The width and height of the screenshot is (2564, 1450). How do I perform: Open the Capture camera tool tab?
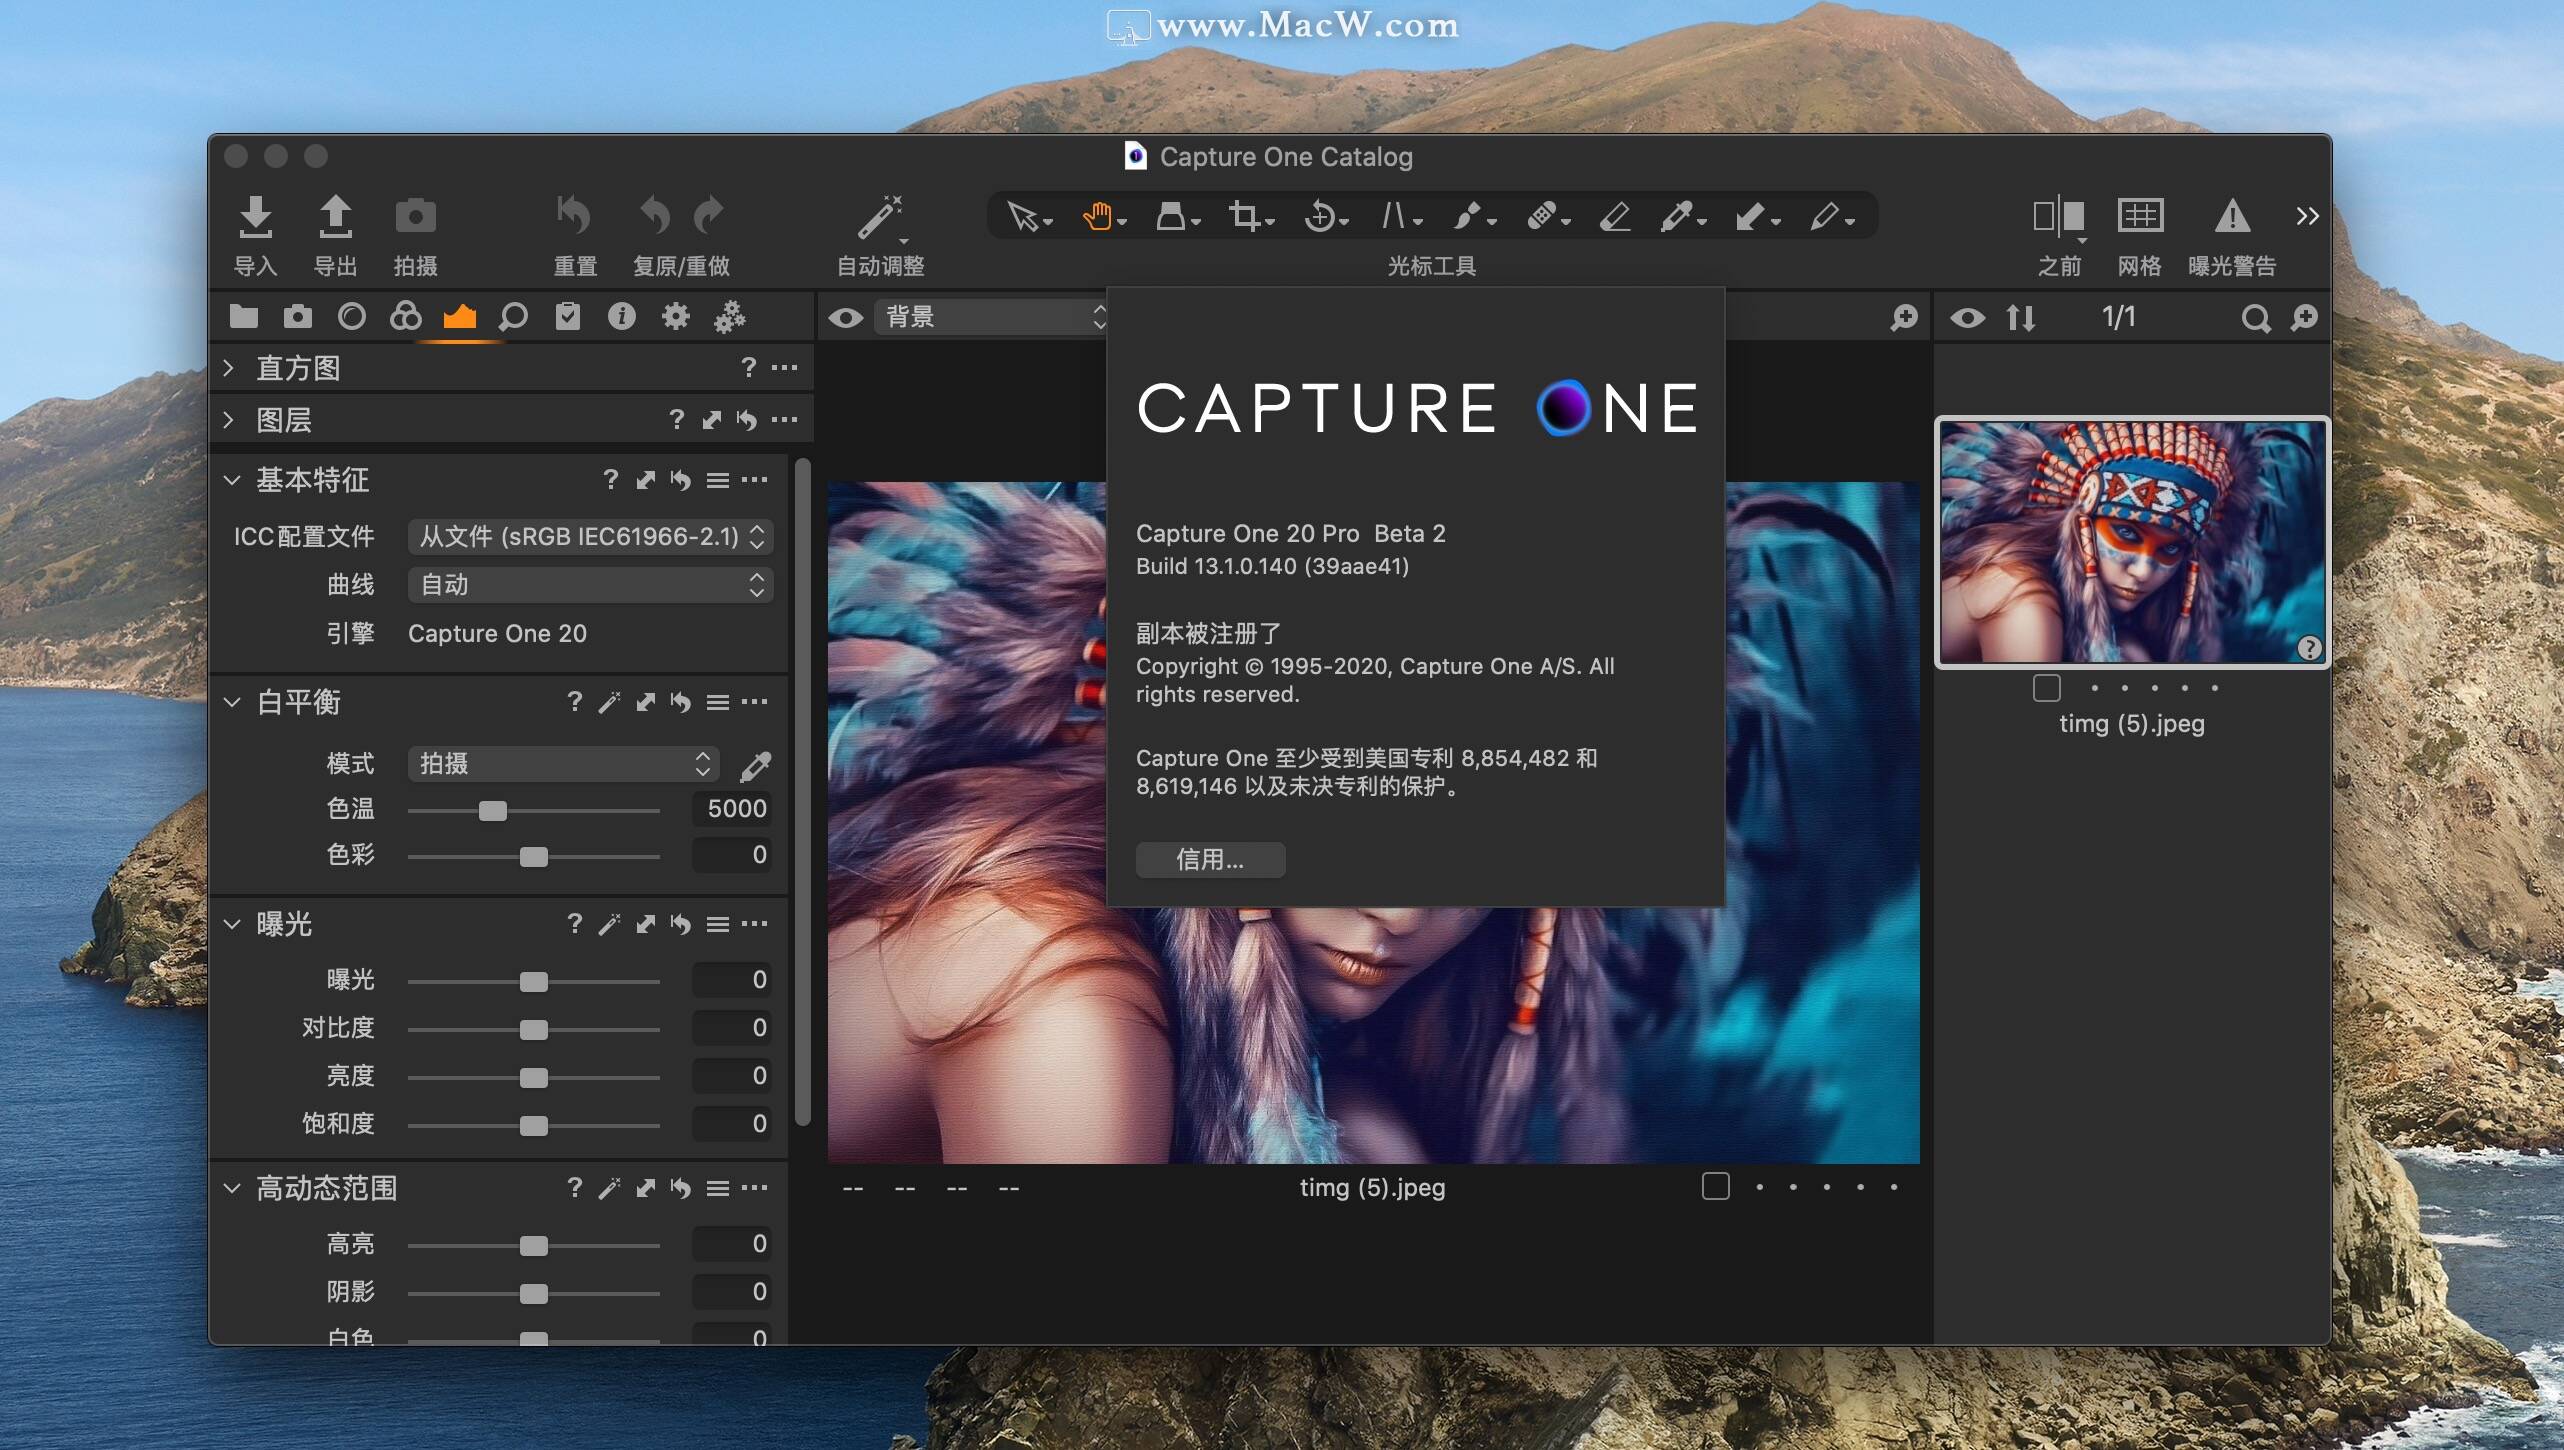tap(297, 317)
